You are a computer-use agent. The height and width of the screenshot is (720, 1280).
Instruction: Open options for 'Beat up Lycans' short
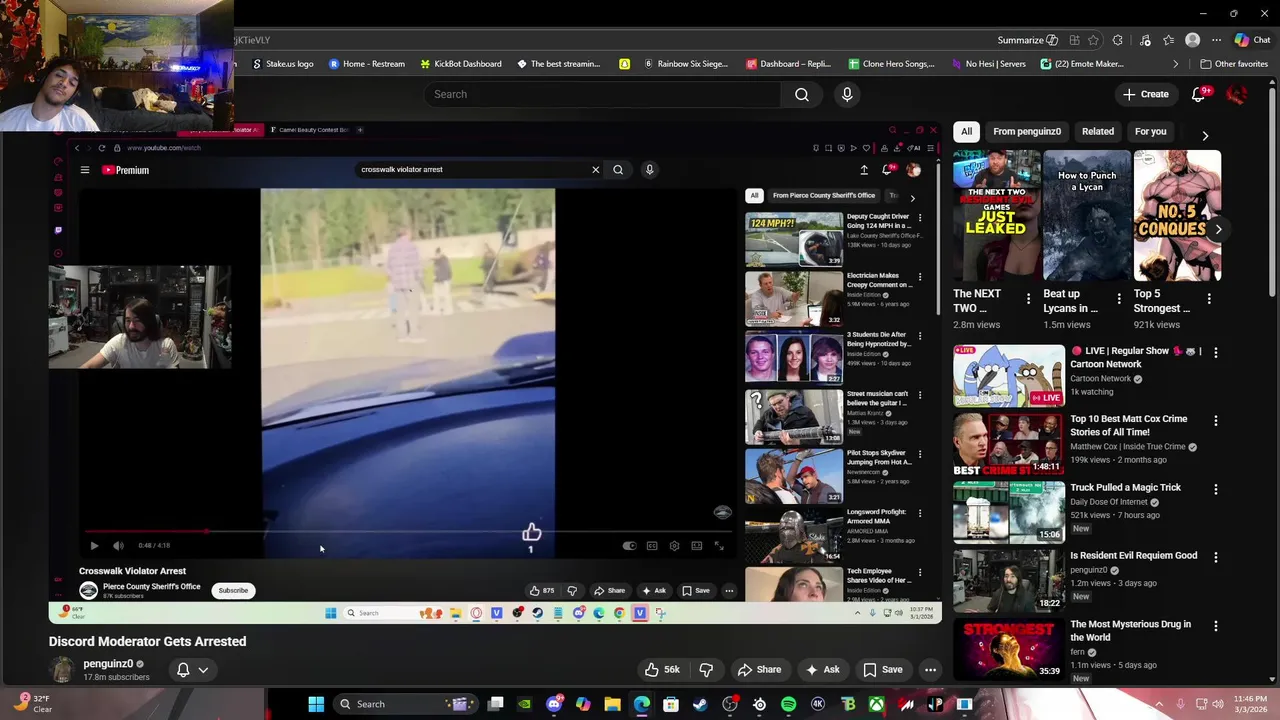pyautogui.click(x=1118, y=299)
